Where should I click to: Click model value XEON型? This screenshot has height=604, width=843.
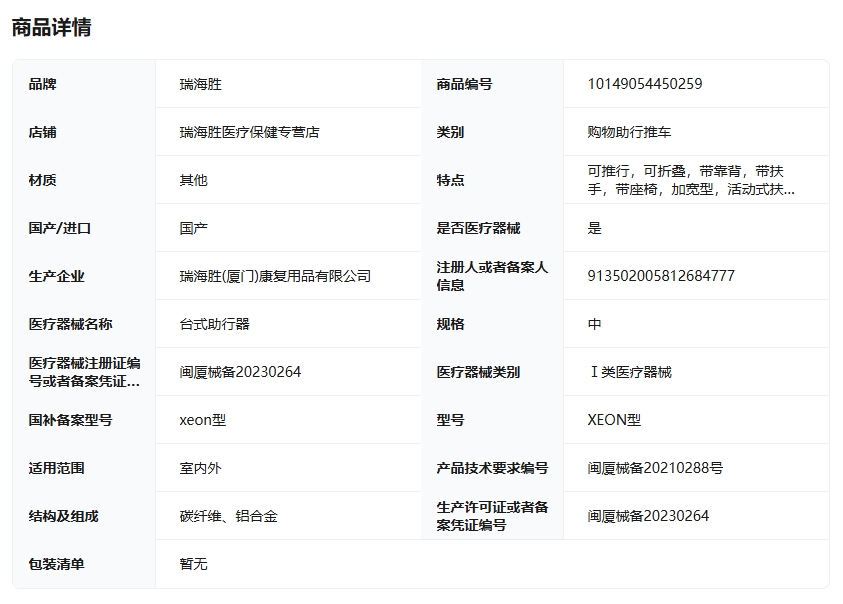pos(614,420)
